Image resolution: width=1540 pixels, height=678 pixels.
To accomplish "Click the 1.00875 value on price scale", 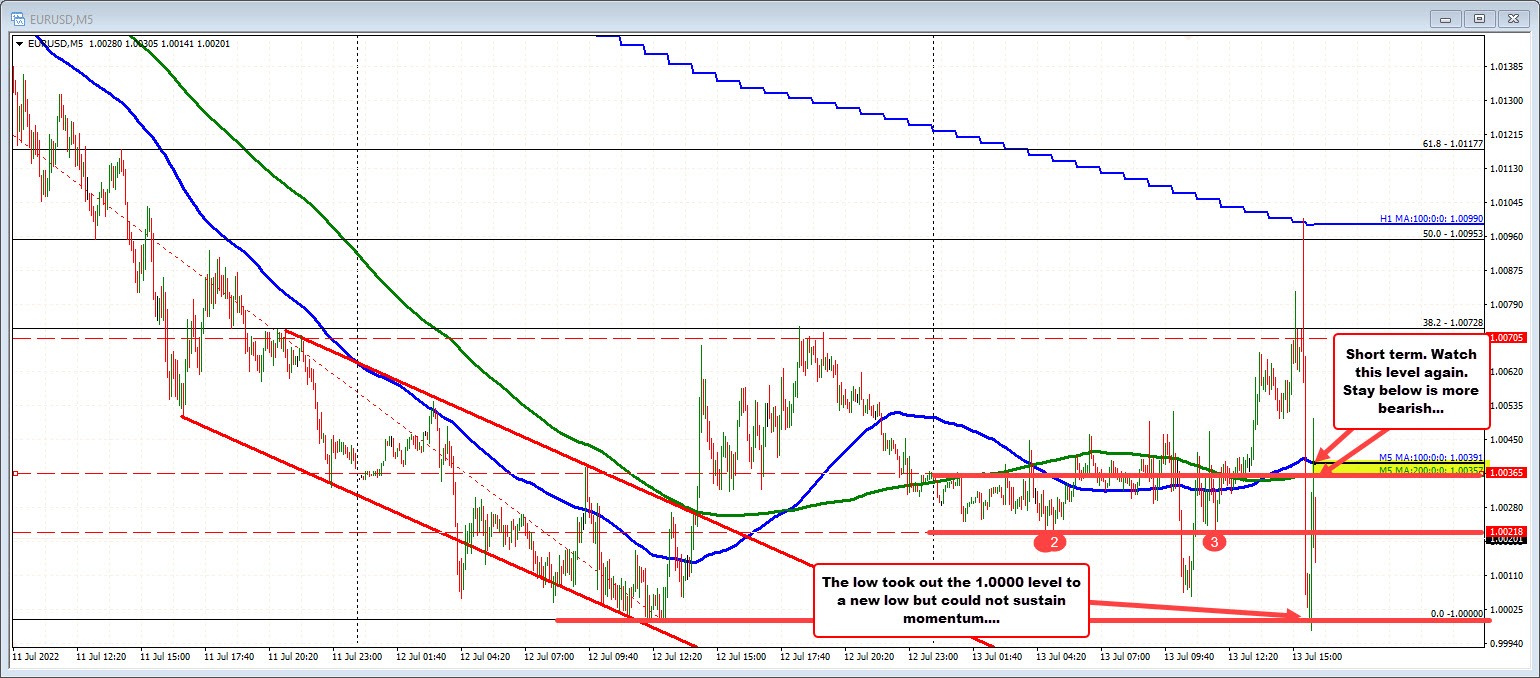I will pyautogui.click(x=1507, y=270).
